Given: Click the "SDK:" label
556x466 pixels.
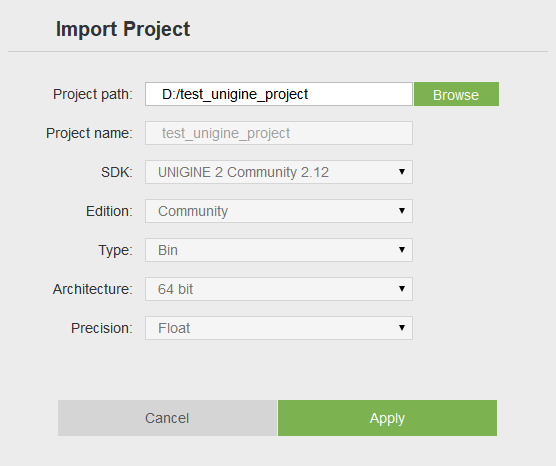Looking at the screenshot, I should point(117,172).
